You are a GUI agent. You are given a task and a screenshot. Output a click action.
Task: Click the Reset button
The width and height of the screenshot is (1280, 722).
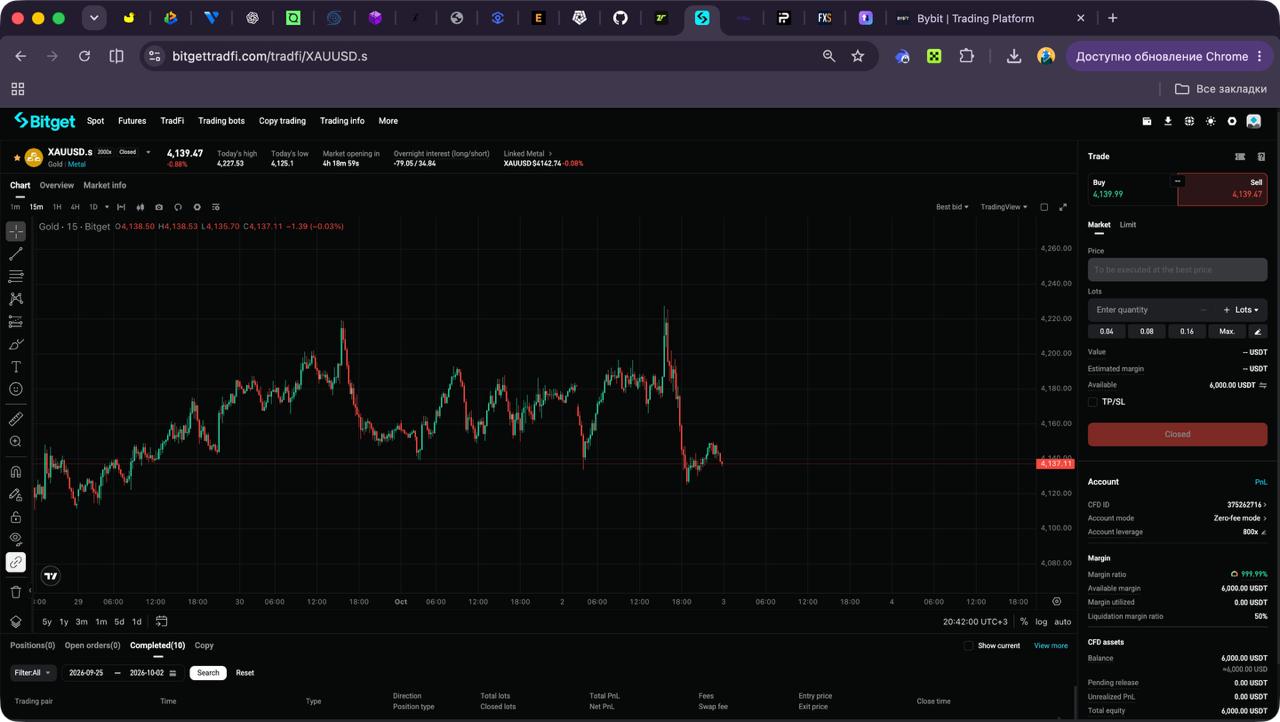pyautogui.click(x=245, y=673)
